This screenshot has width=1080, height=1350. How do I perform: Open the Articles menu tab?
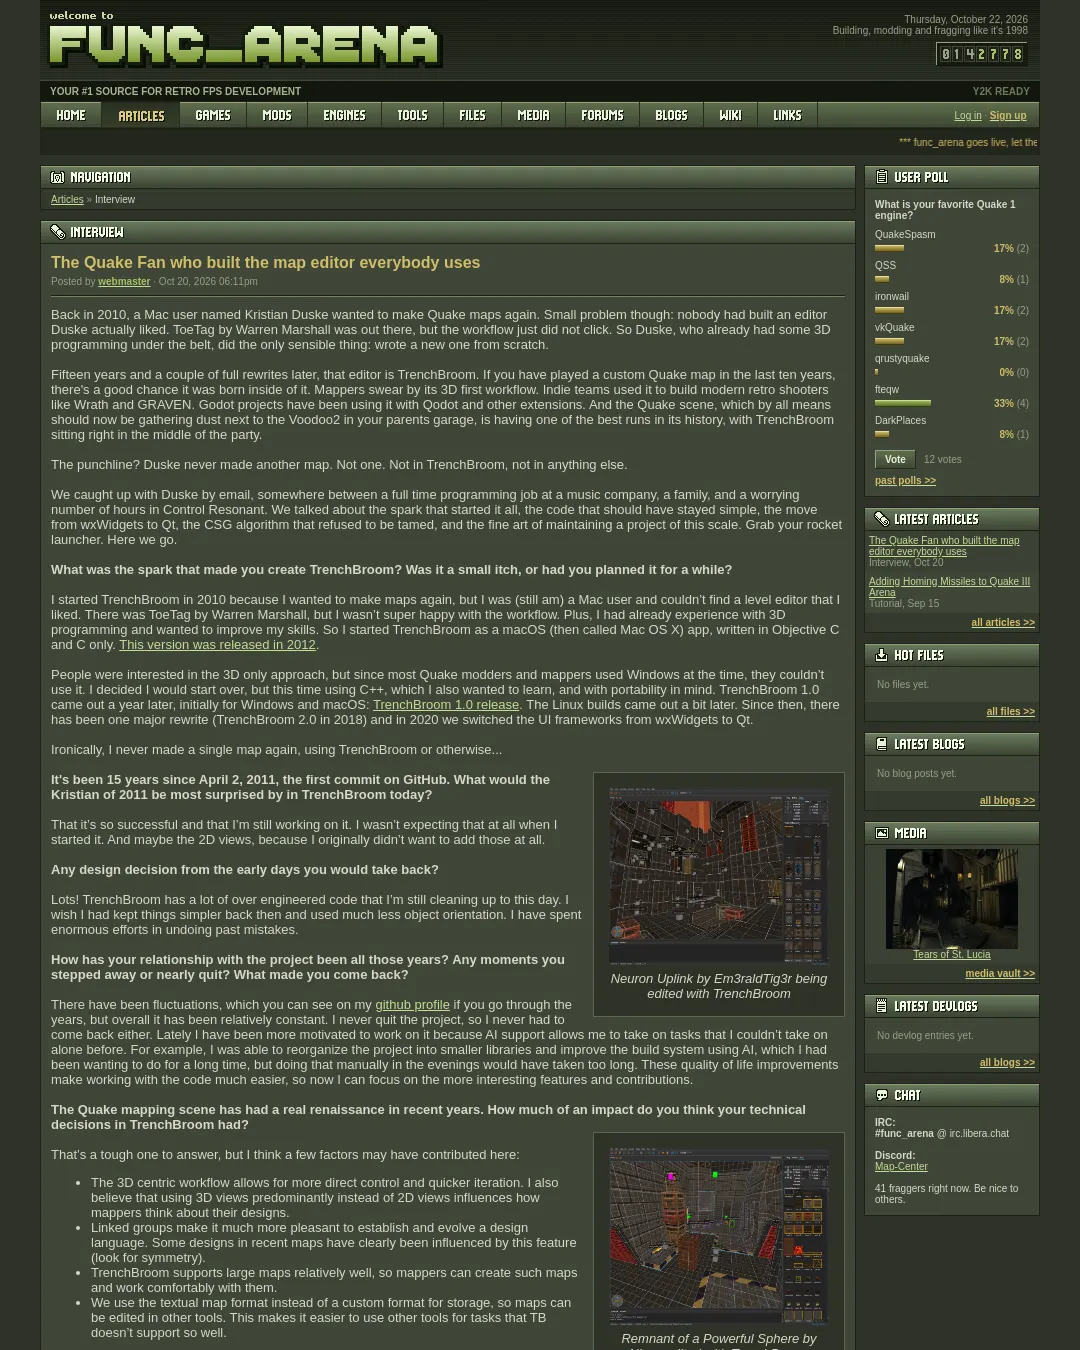[141, 115]
